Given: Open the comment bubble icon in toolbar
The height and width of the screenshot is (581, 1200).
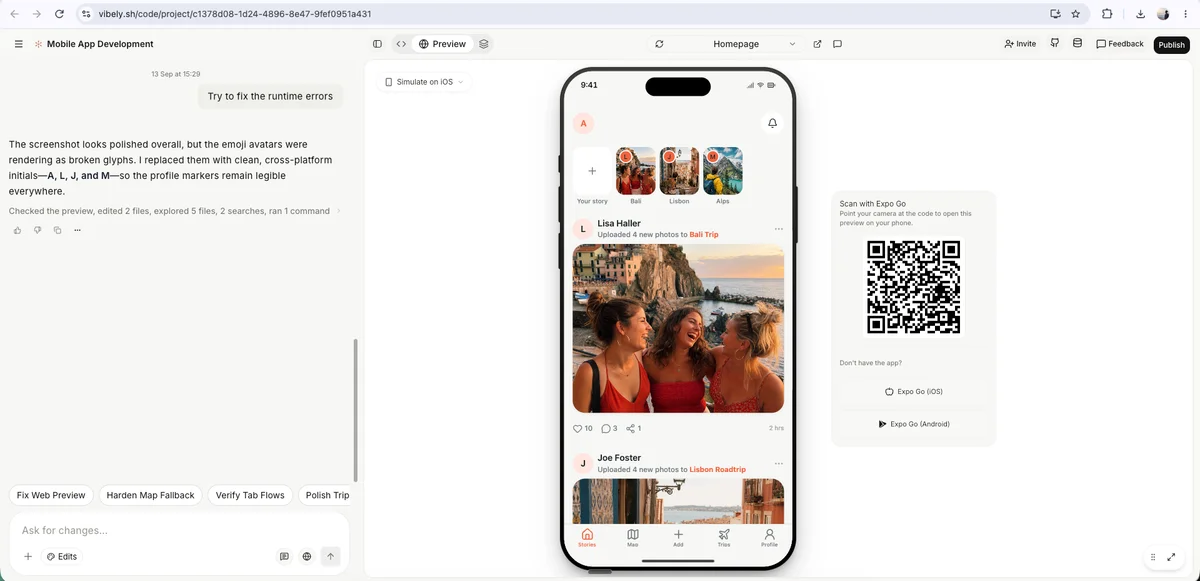Looking at the screenshot, I should tap(838, 44).
